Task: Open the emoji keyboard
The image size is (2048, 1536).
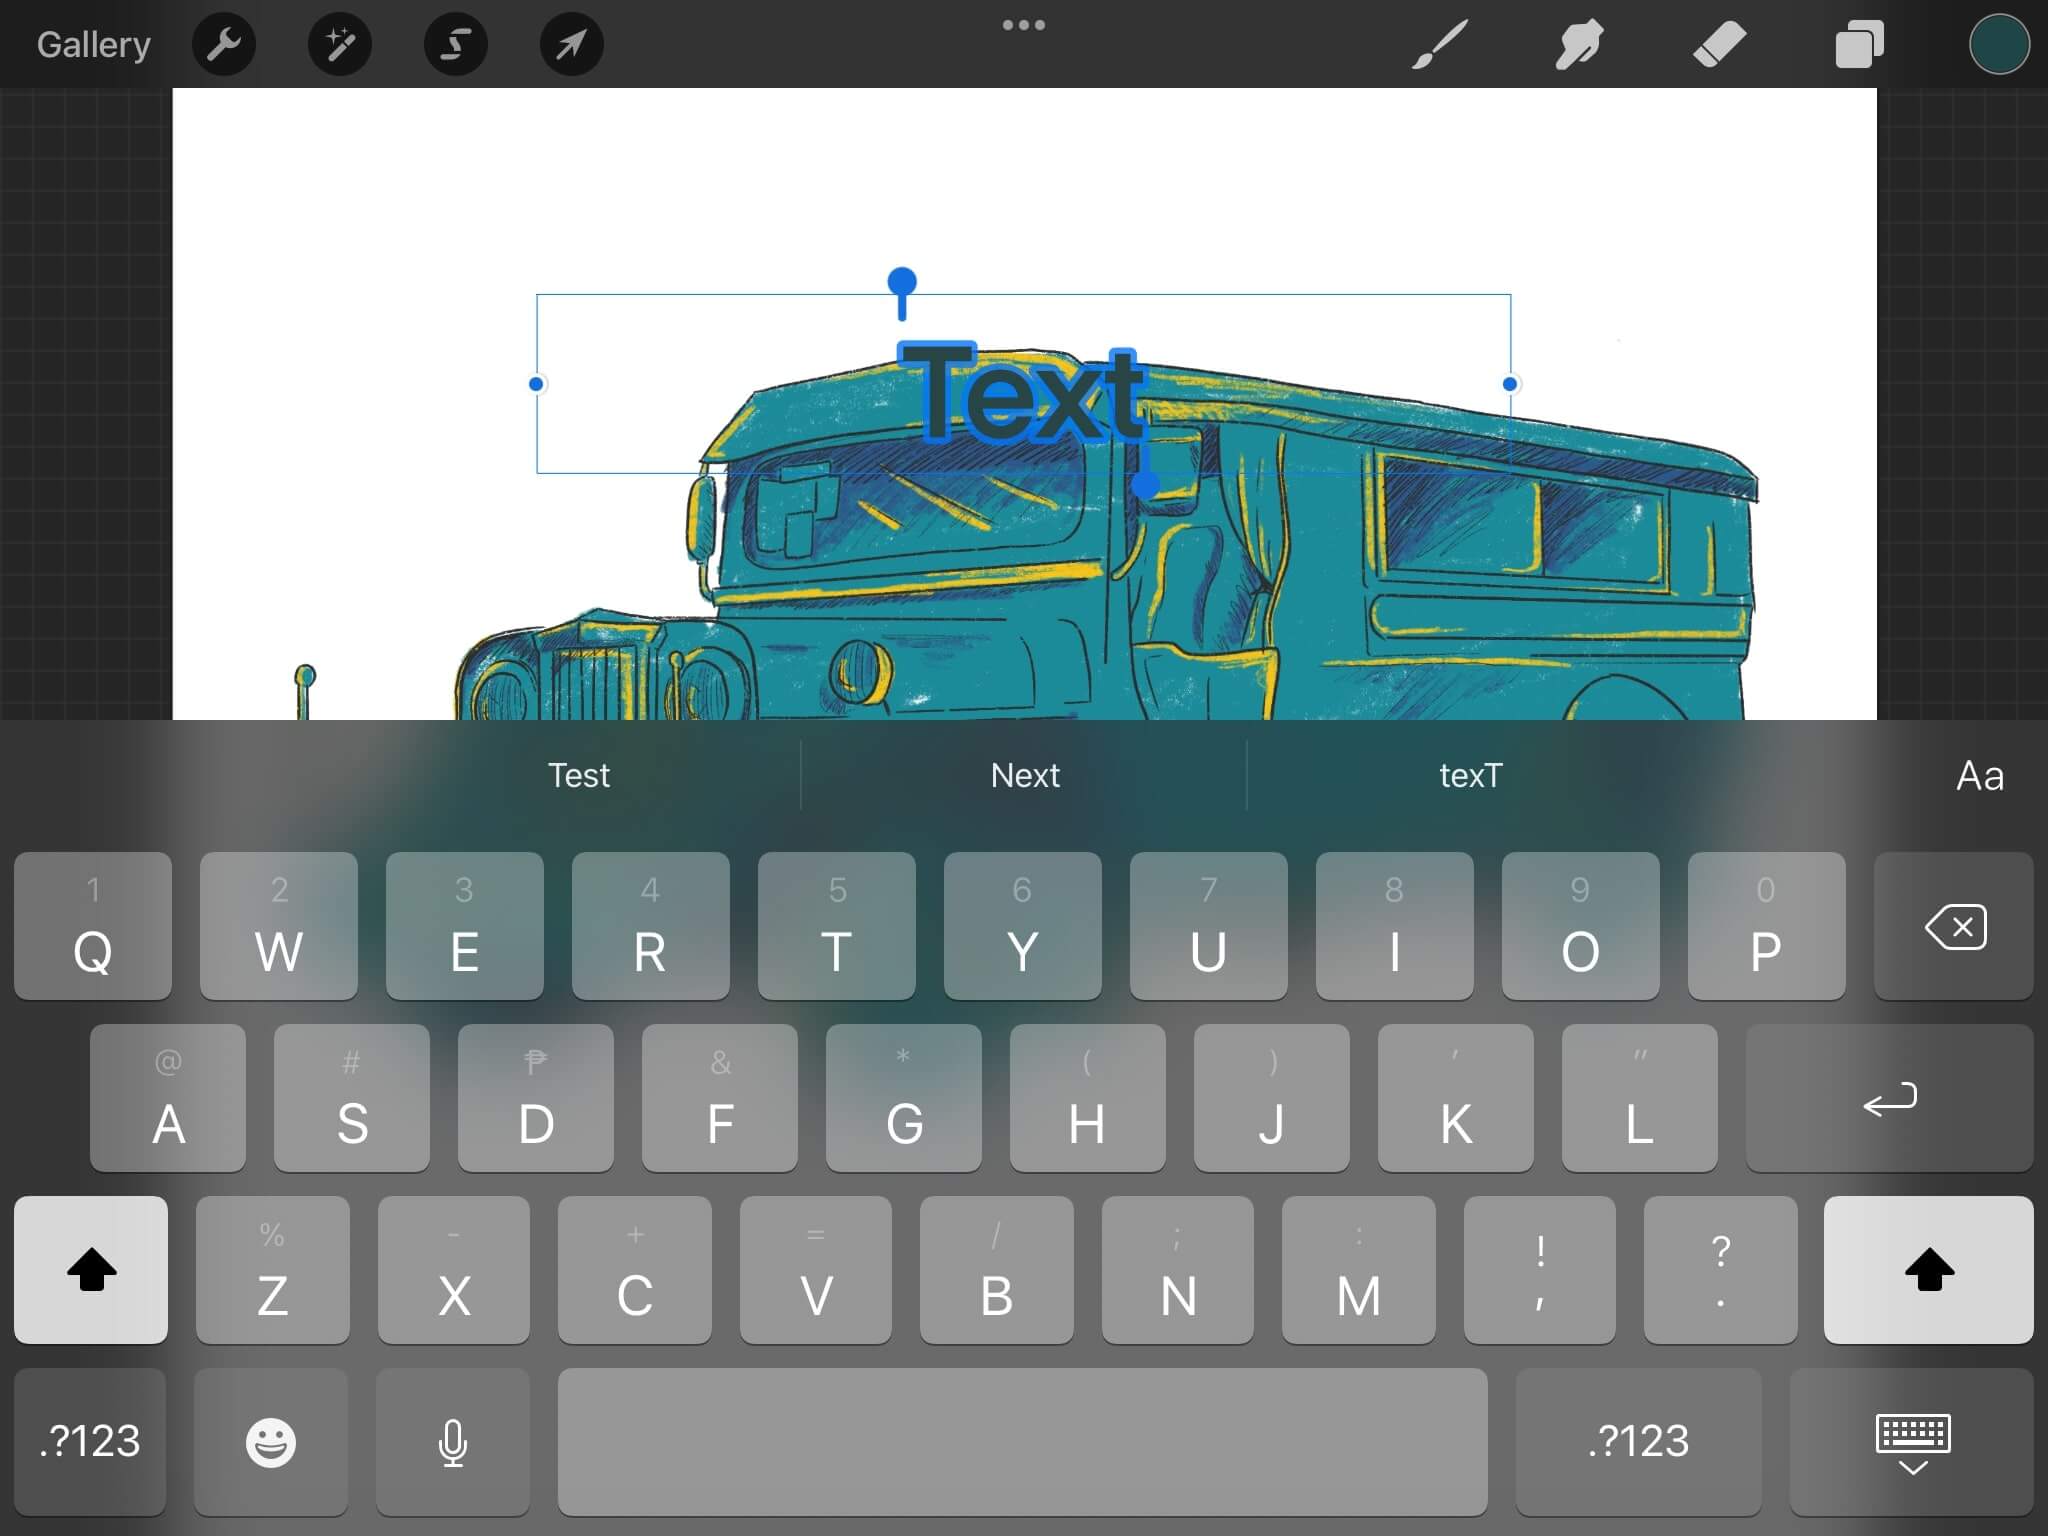Action: point(270,1441)
